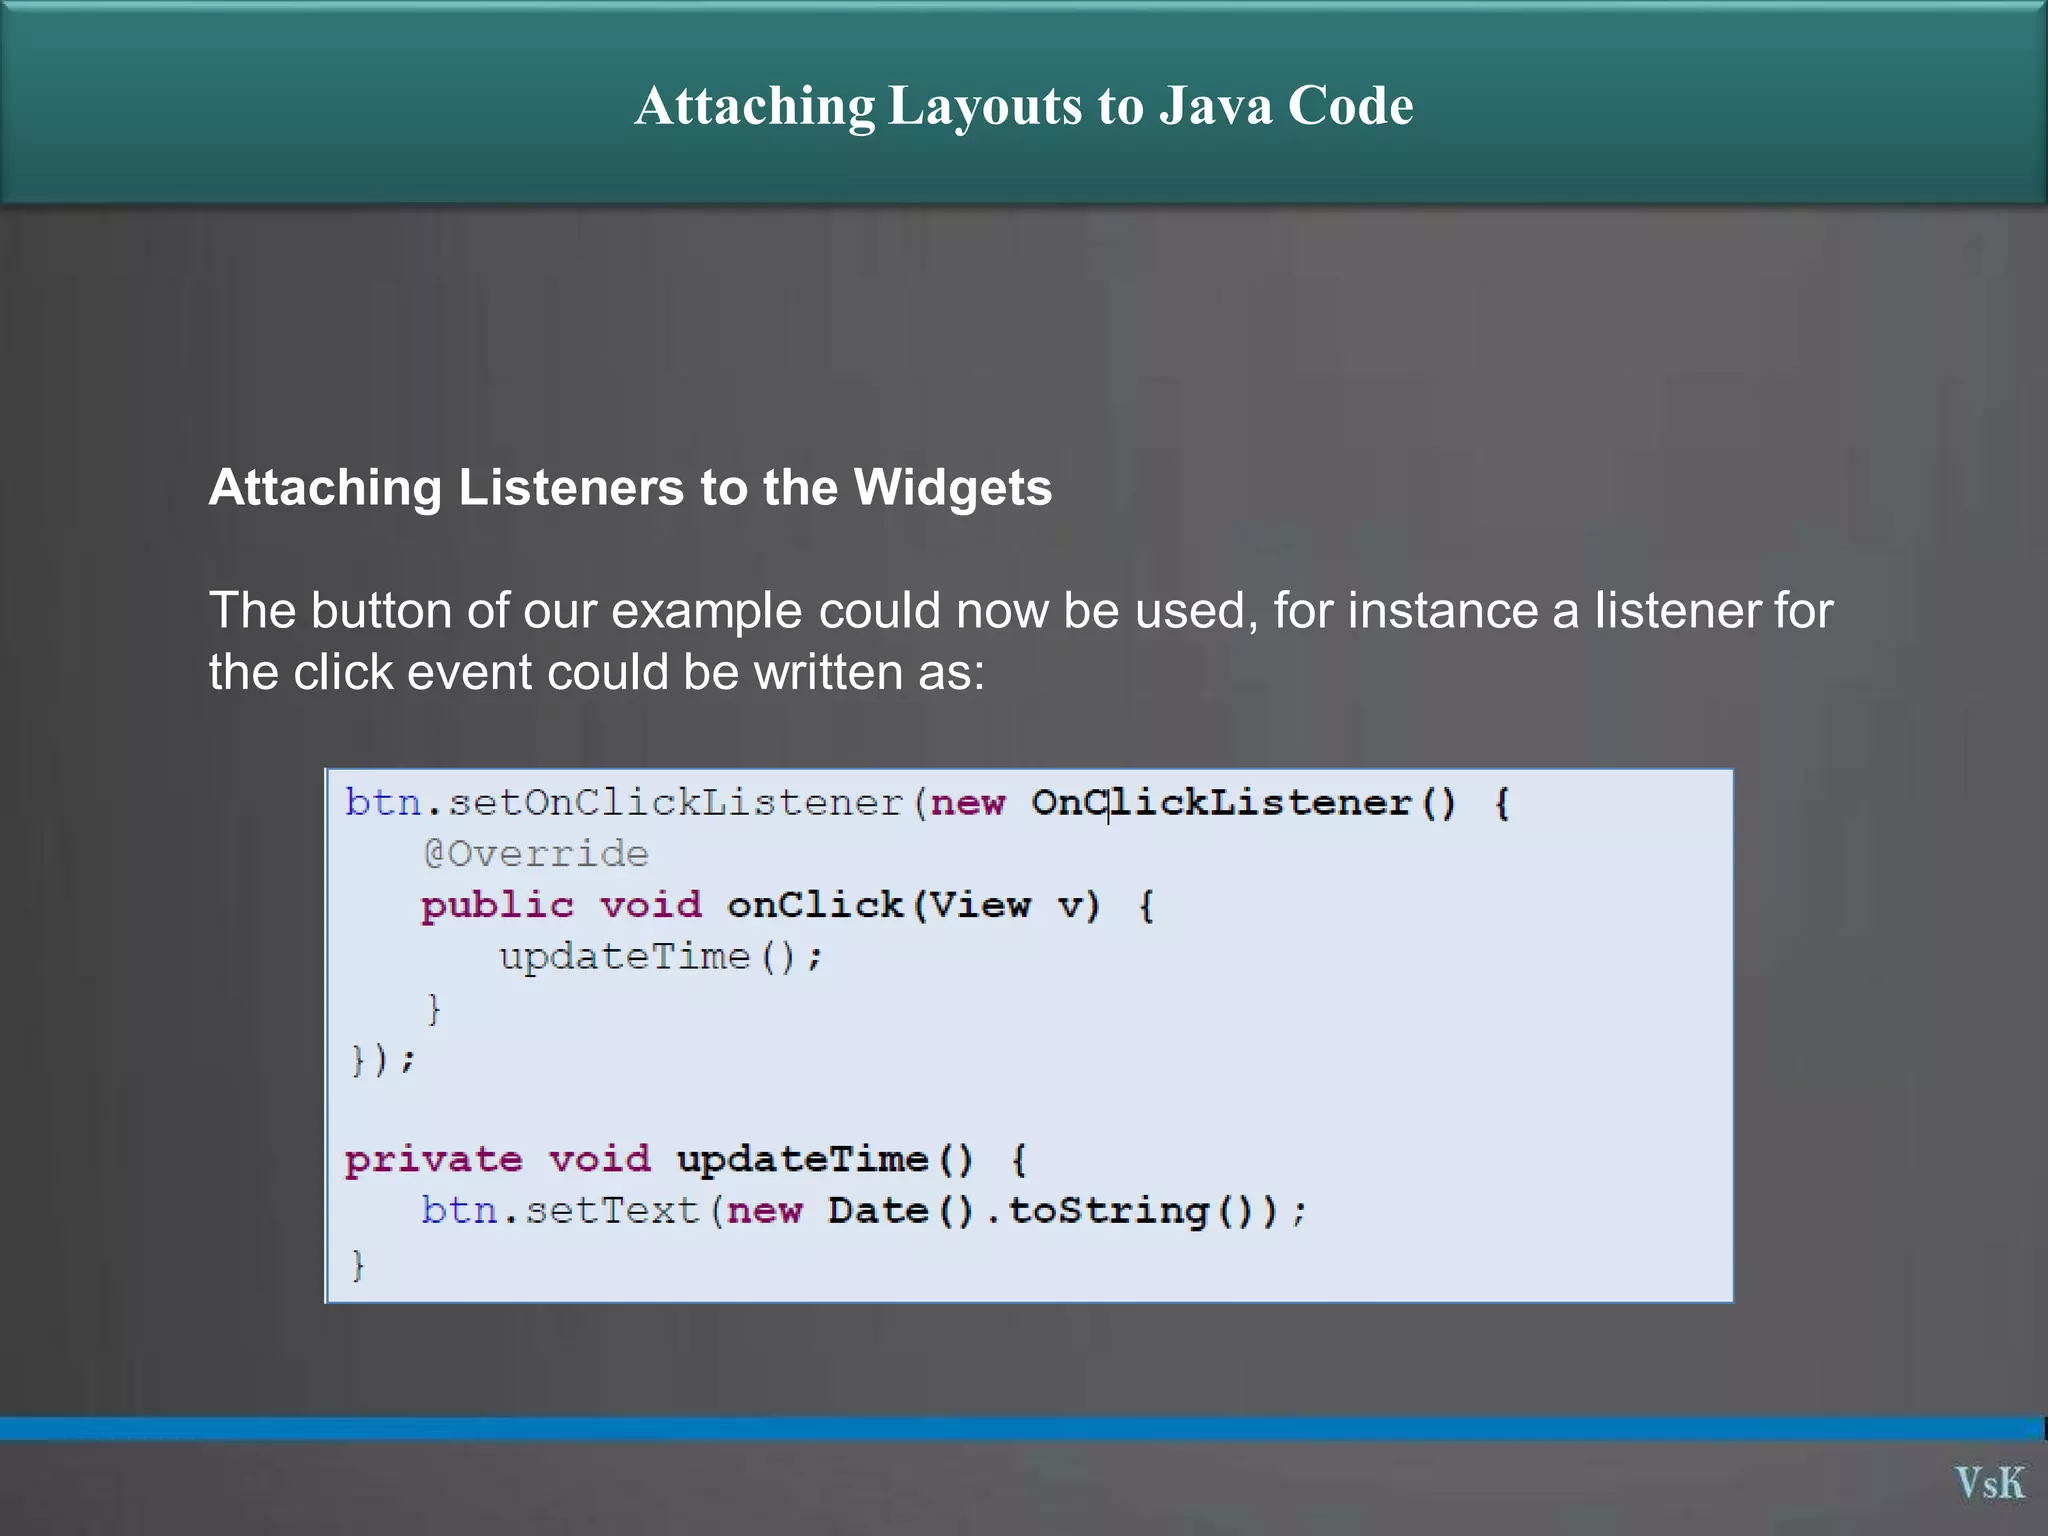This screenshot has width=2048, height=1536.
Task: Click the heading 'Attaching Listeners to the Widgets'
Action: tap(630, 488)
